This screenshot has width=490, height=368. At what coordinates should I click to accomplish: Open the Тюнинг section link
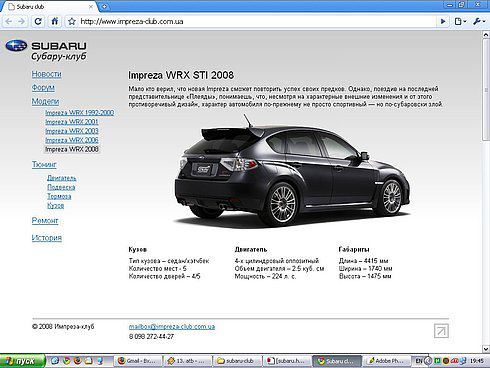[x=44, y=164]
